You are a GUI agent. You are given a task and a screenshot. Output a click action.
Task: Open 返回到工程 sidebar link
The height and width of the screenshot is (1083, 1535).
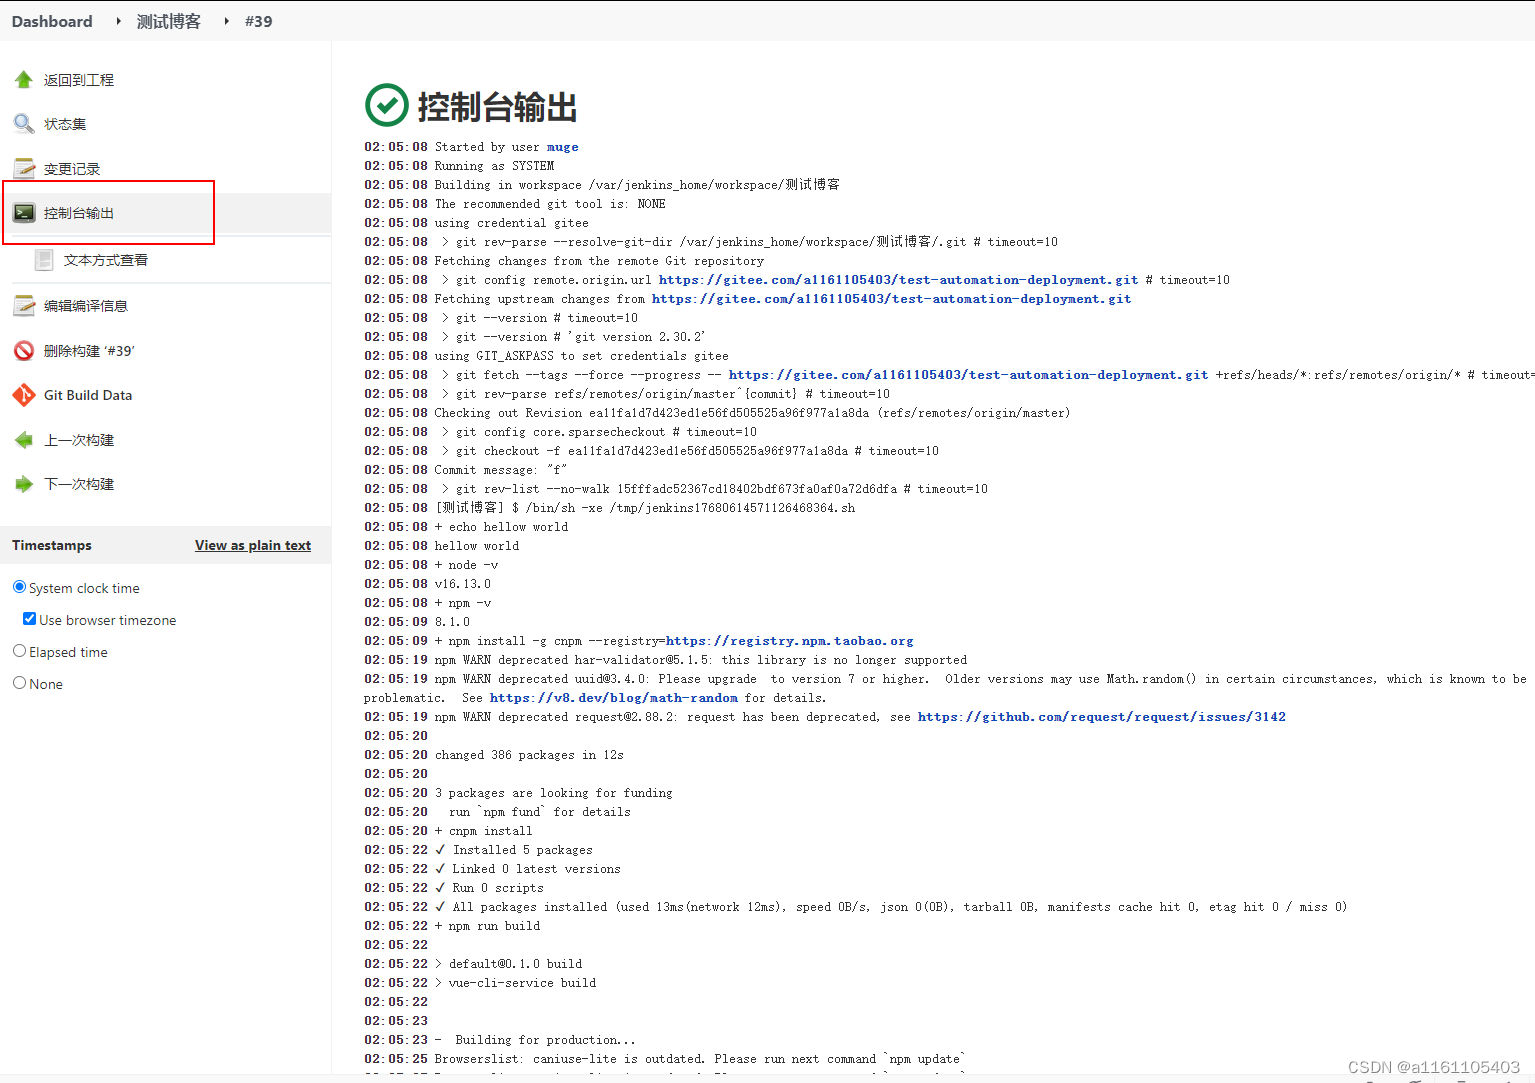pos(79,80)
